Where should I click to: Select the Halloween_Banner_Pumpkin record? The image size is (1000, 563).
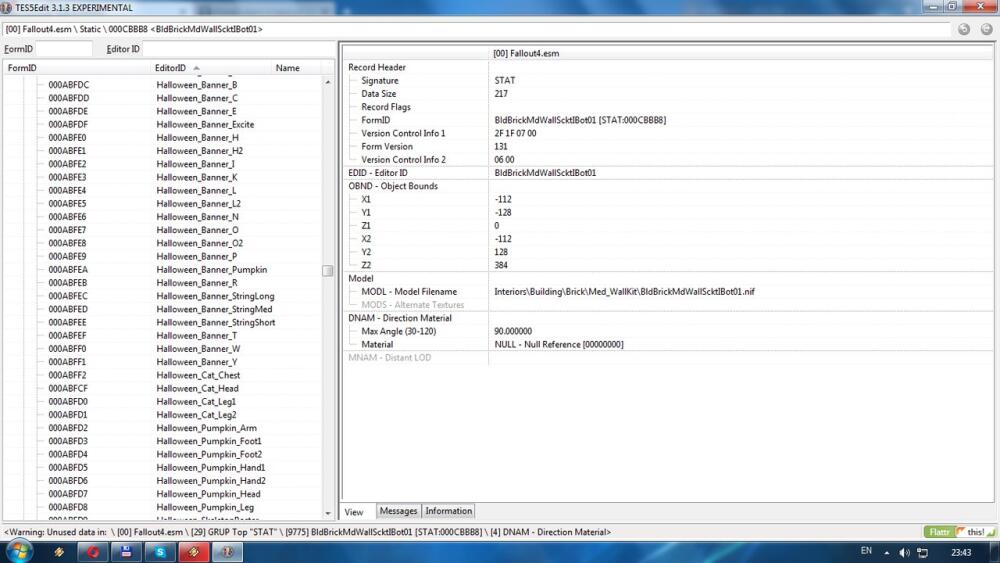tap(212, 270)
